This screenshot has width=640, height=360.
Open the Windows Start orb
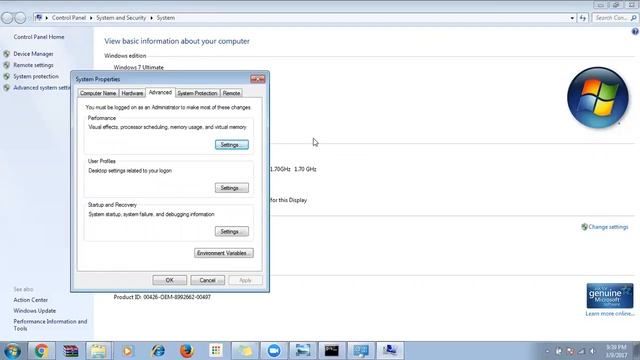(x=12, y=351)
